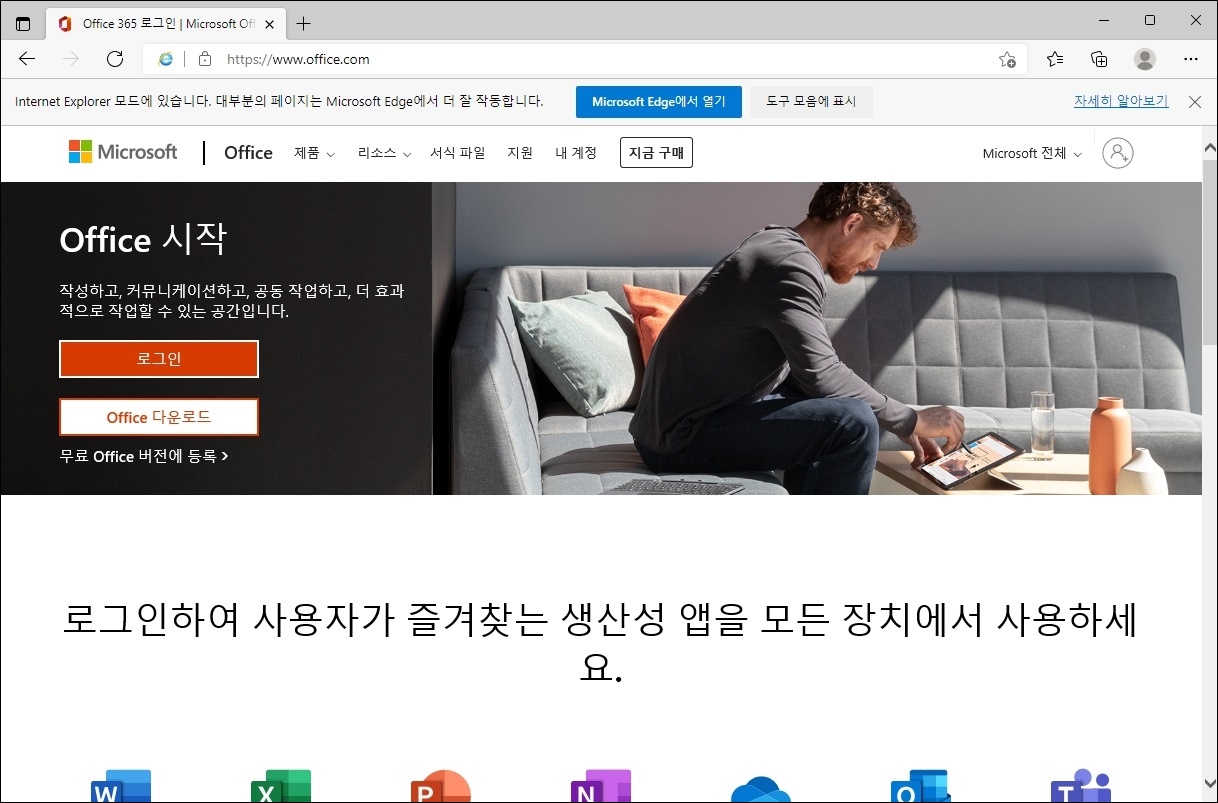Open the tab actions menu icon

(23, 24)
